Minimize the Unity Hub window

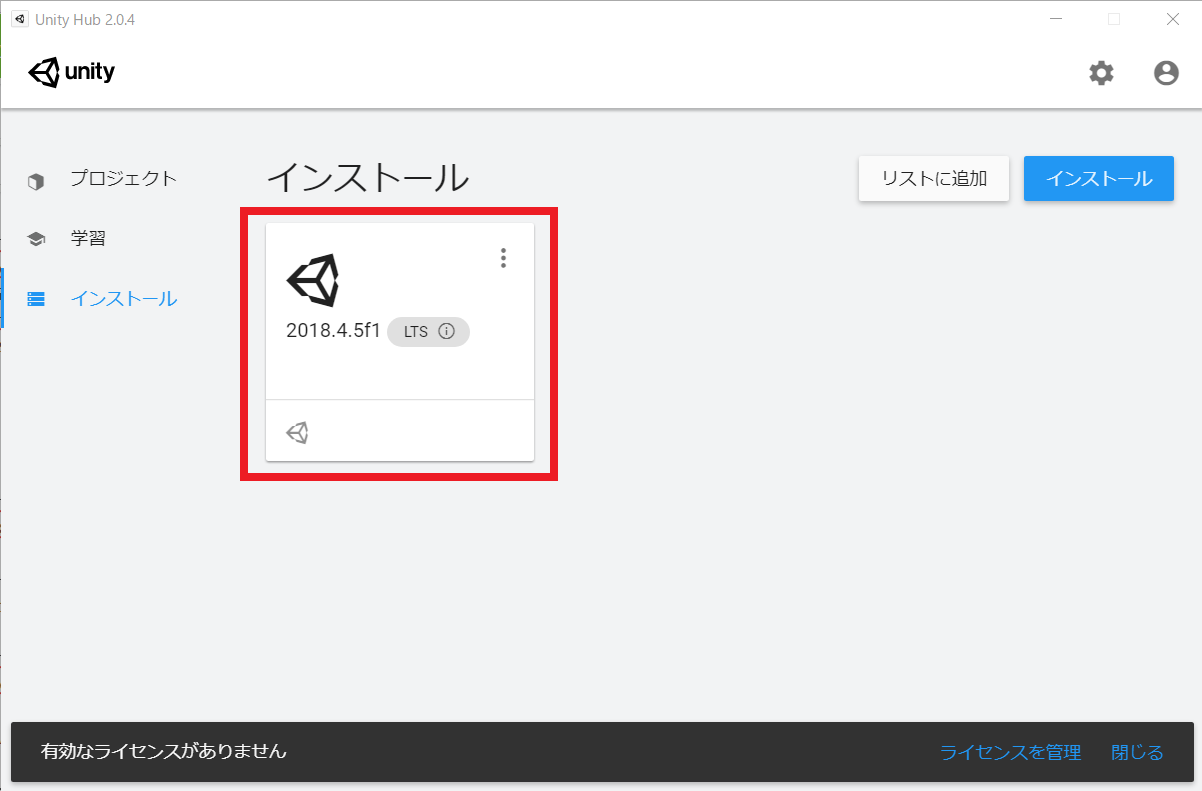1058,19
